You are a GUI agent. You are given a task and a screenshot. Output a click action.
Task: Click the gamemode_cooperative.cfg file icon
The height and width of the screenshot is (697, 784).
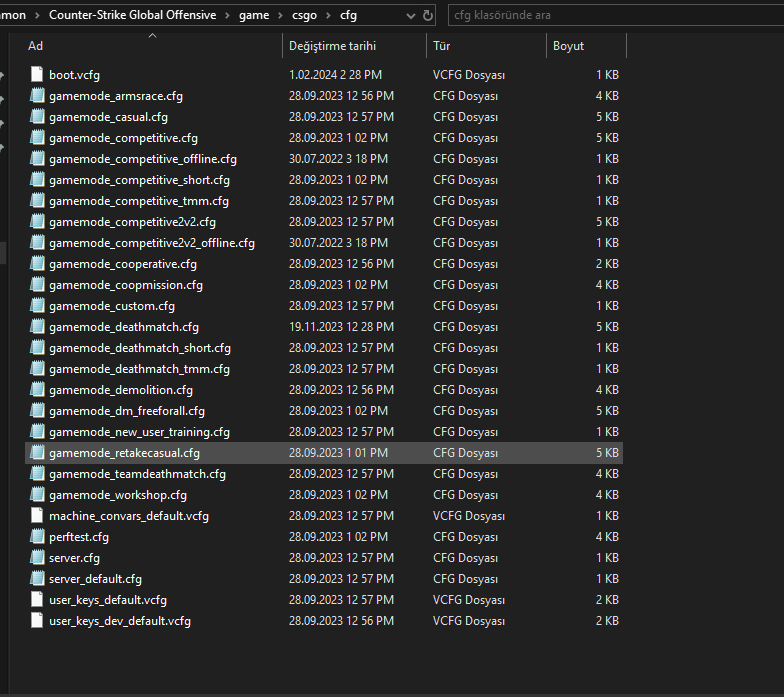pyautogui.click(x=37, y=264)
